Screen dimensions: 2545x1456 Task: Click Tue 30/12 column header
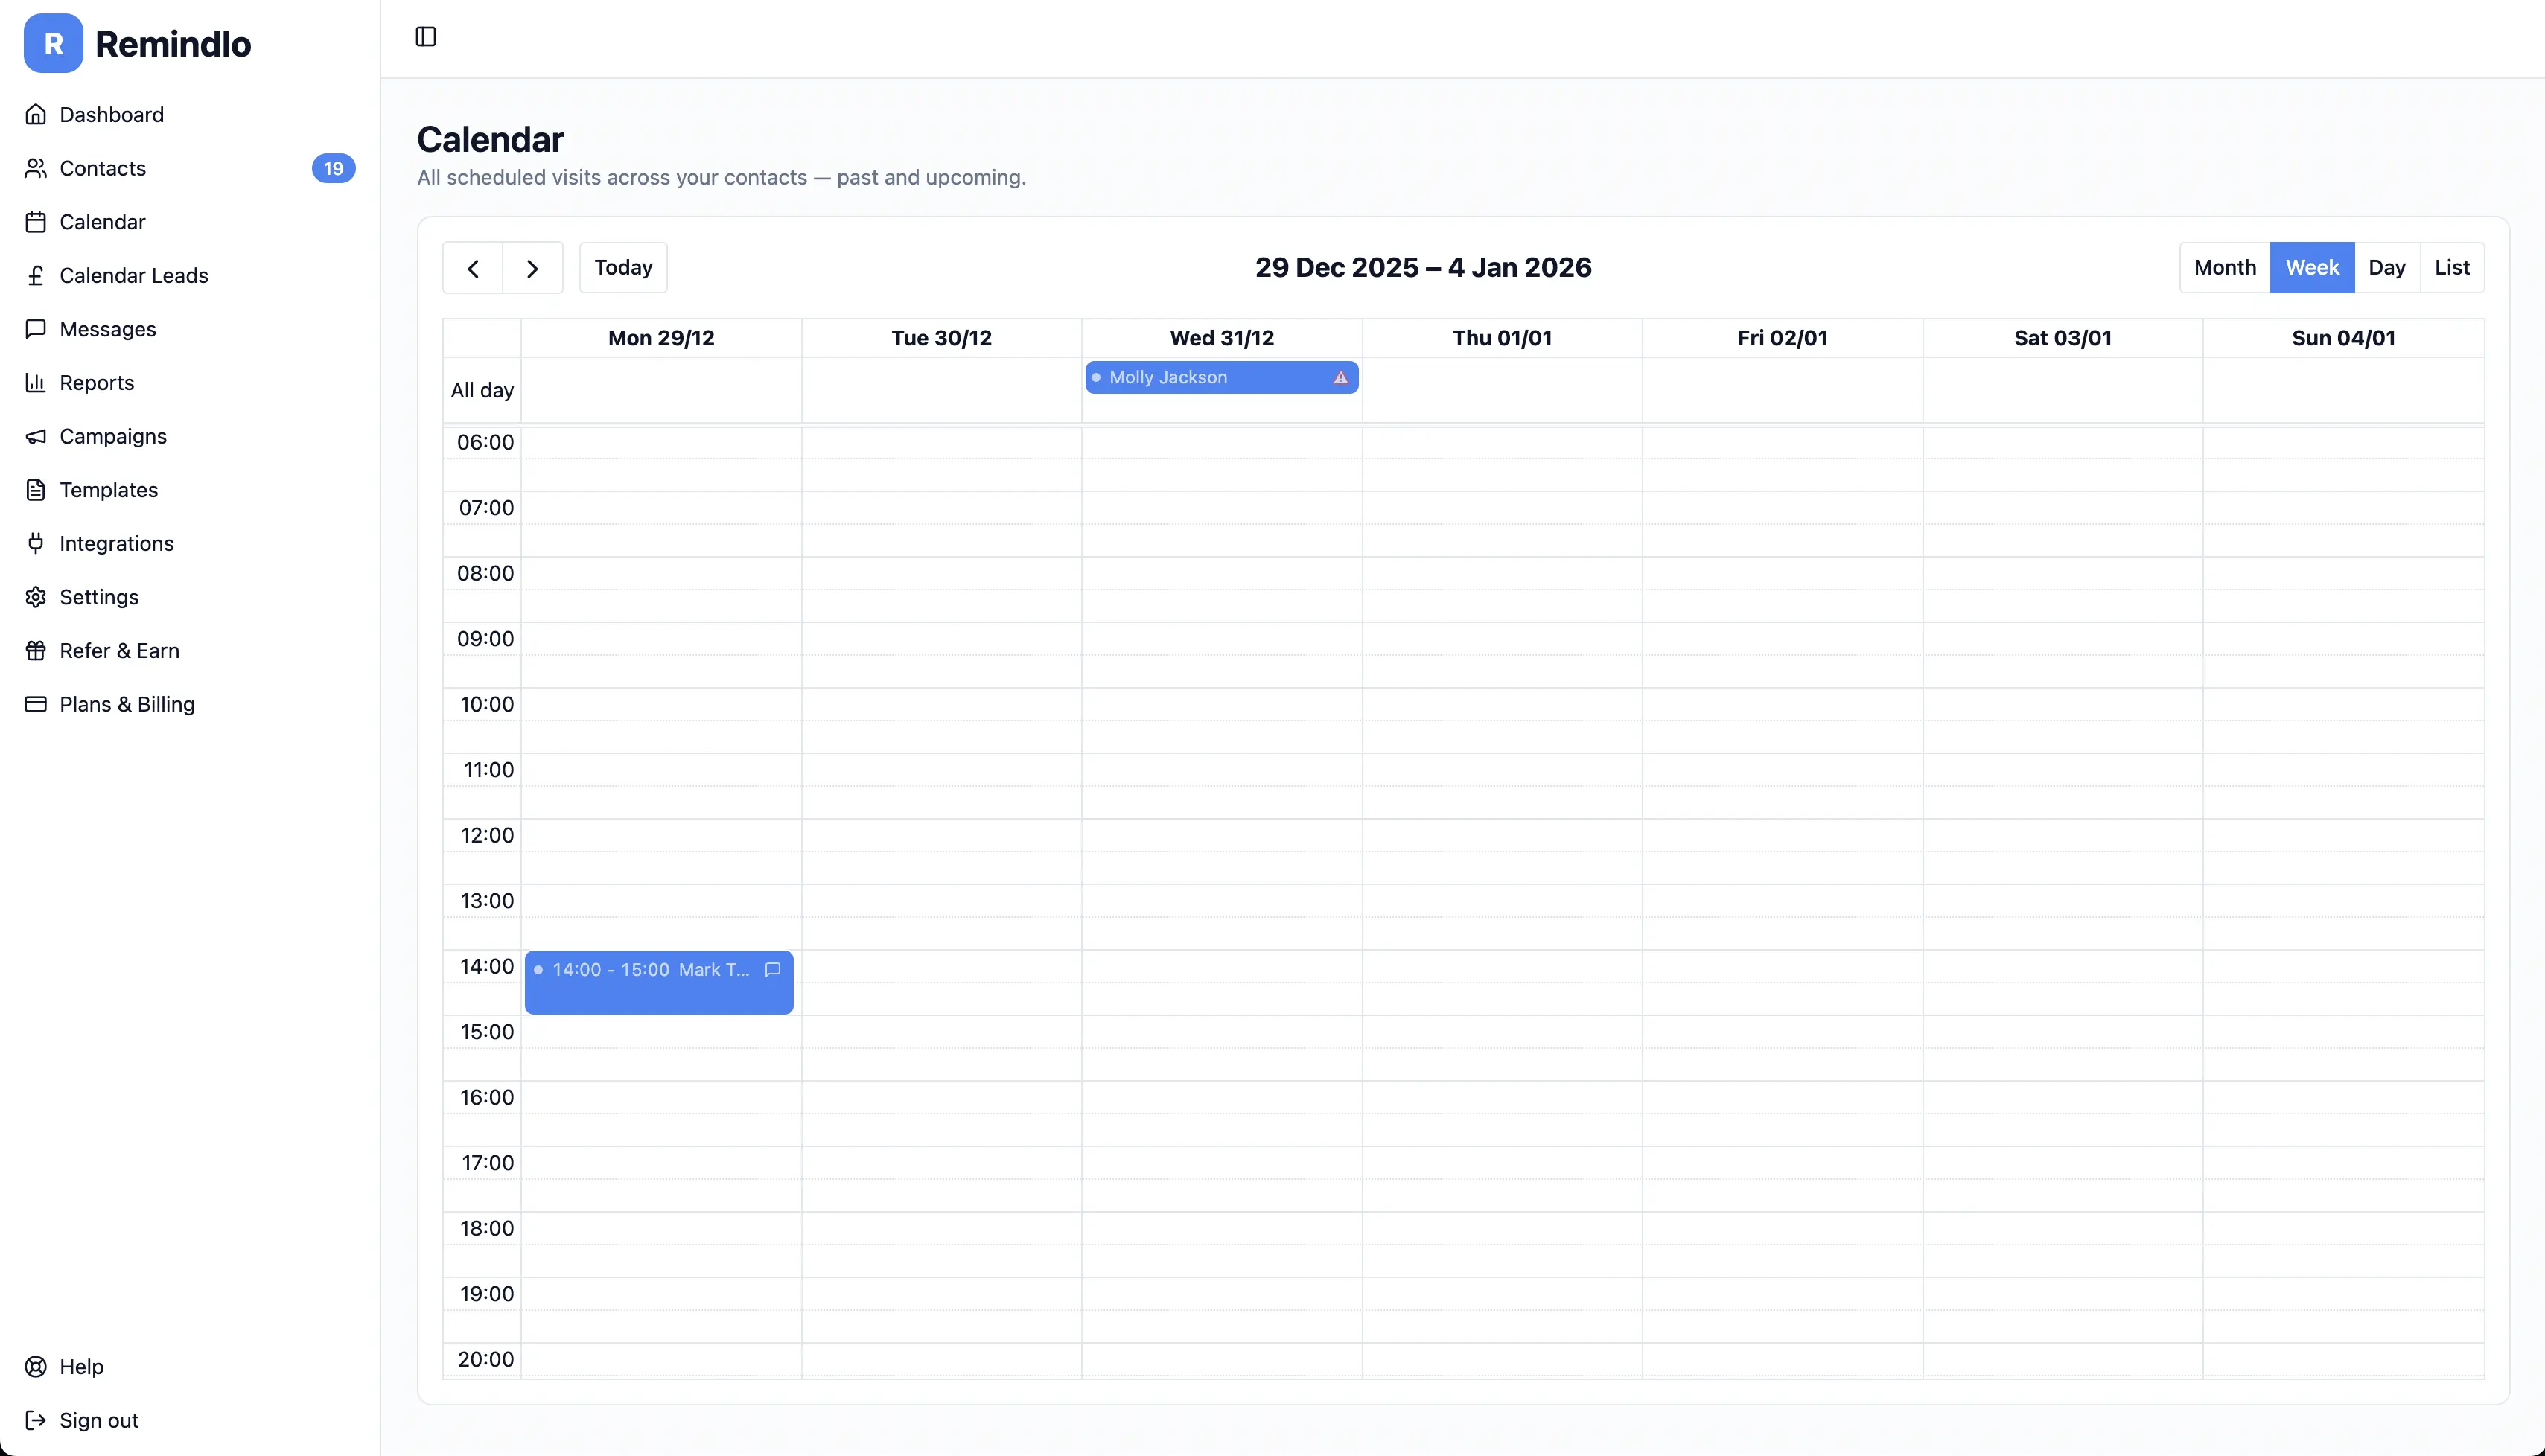coord(941,338)
